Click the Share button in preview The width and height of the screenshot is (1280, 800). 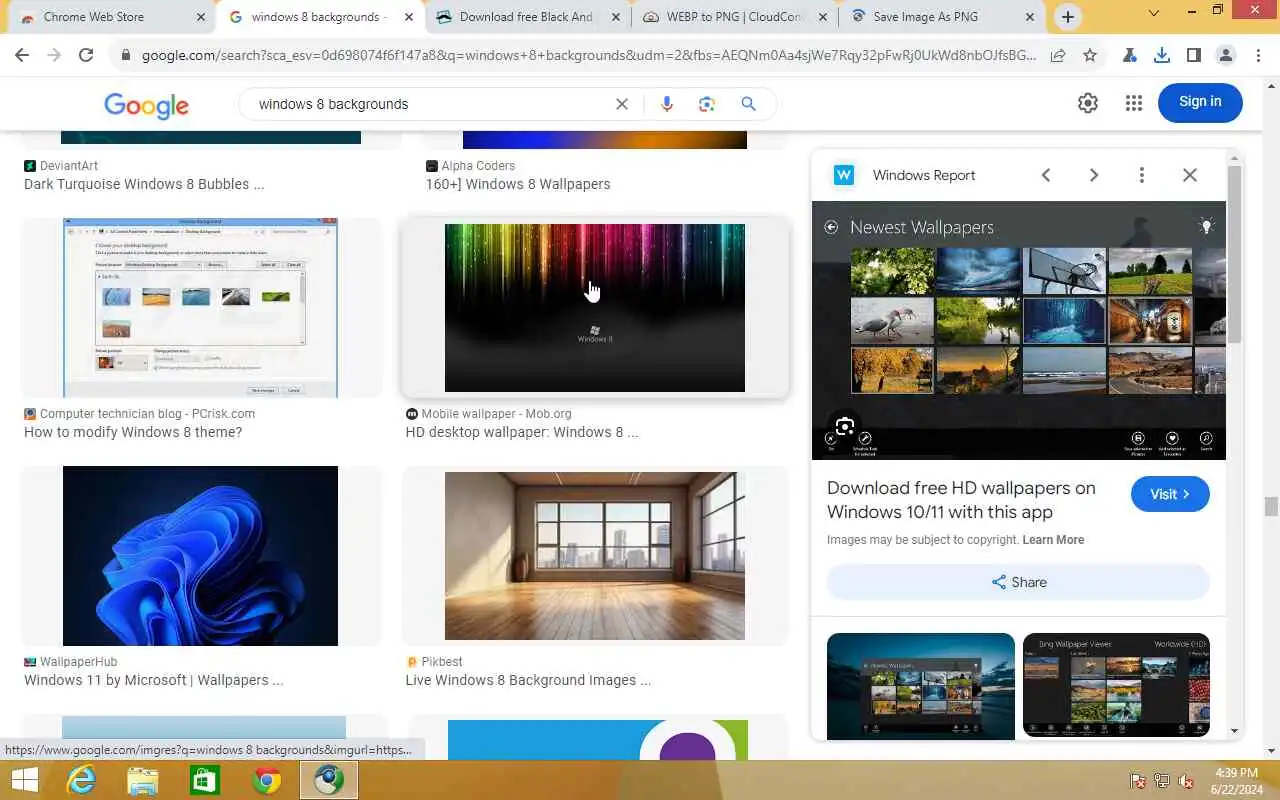(1018, 582)
